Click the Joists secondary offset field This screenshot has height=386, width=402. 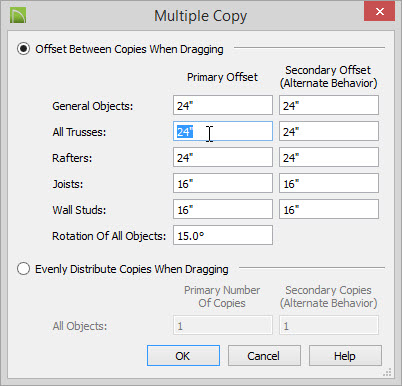pyautogui.click(x=329, y=183)
